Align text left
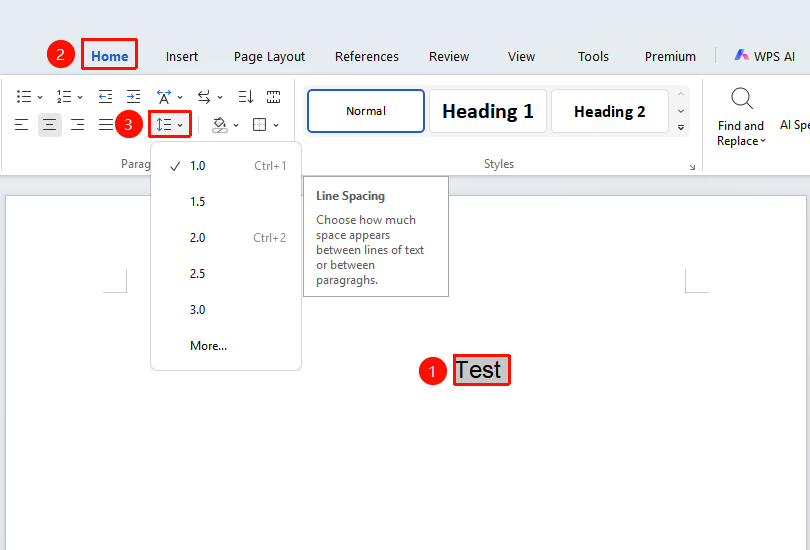 (x=22, y=124)
